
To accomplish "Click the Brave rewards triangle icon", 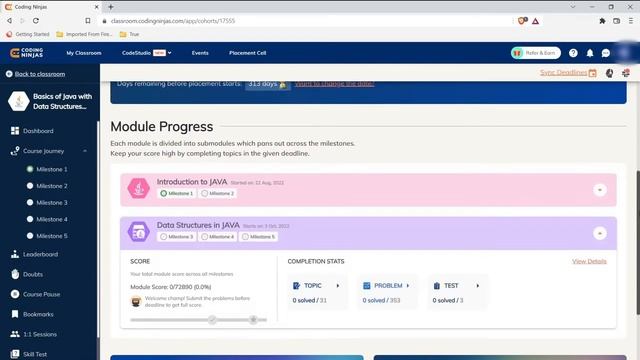I will 536,21.
